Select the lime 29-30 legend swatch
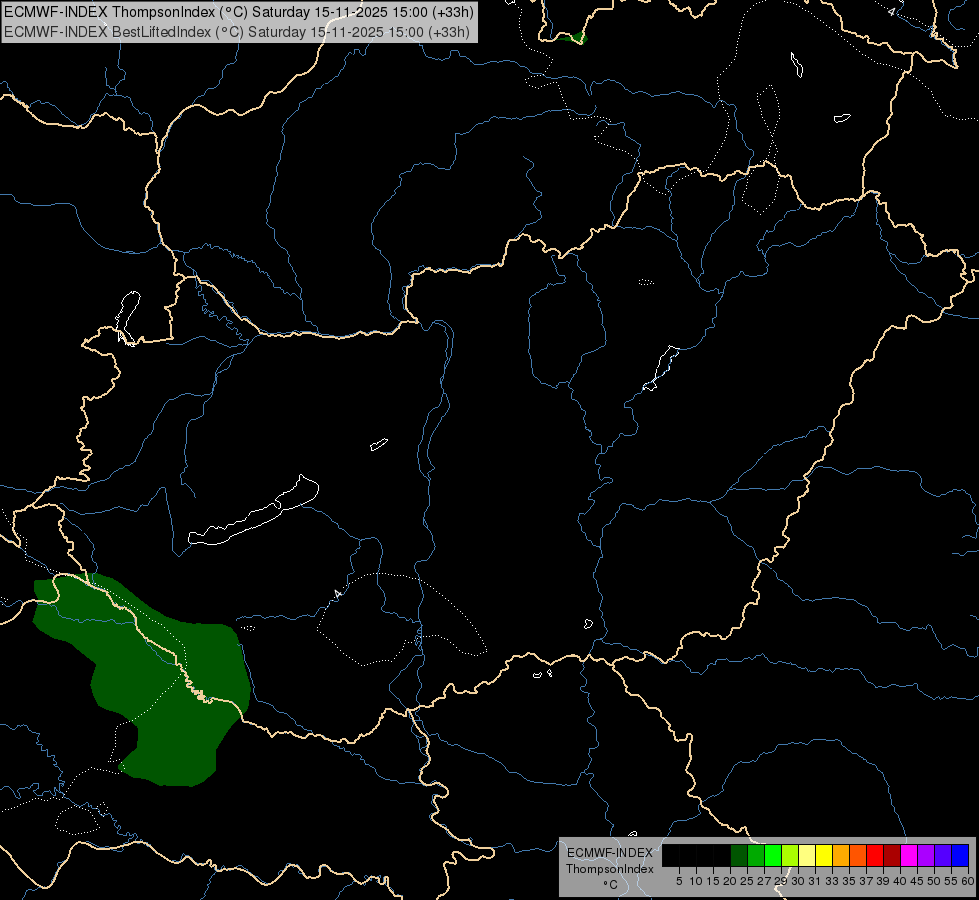 point(790,856)
